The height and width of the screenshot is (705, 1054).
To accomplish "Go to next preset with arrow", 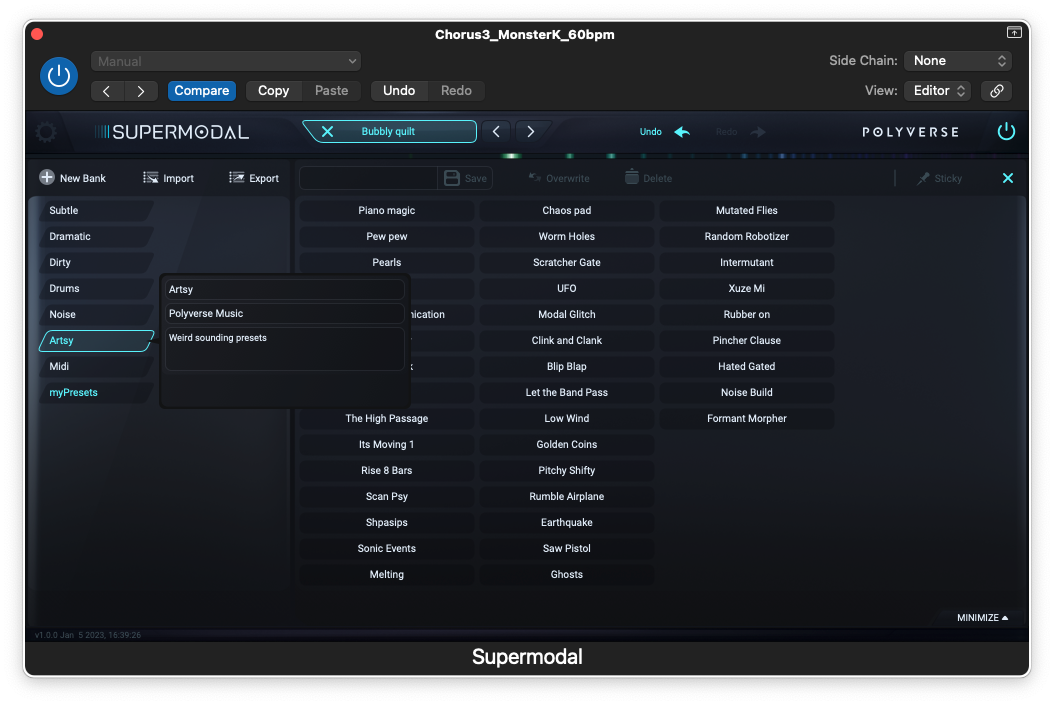I will tap(531, 132).
